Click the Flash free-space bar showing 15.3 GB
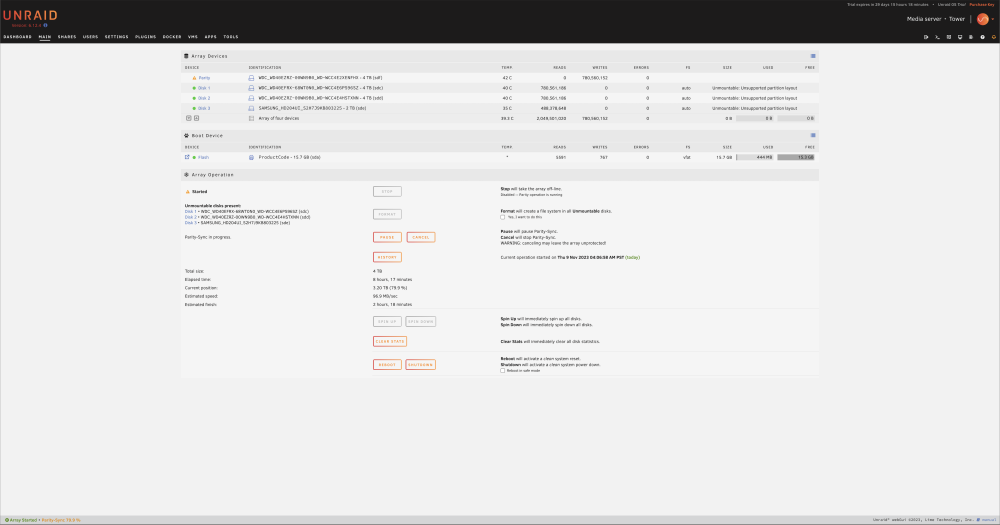 pyautogui.click(x=796, y=157)
